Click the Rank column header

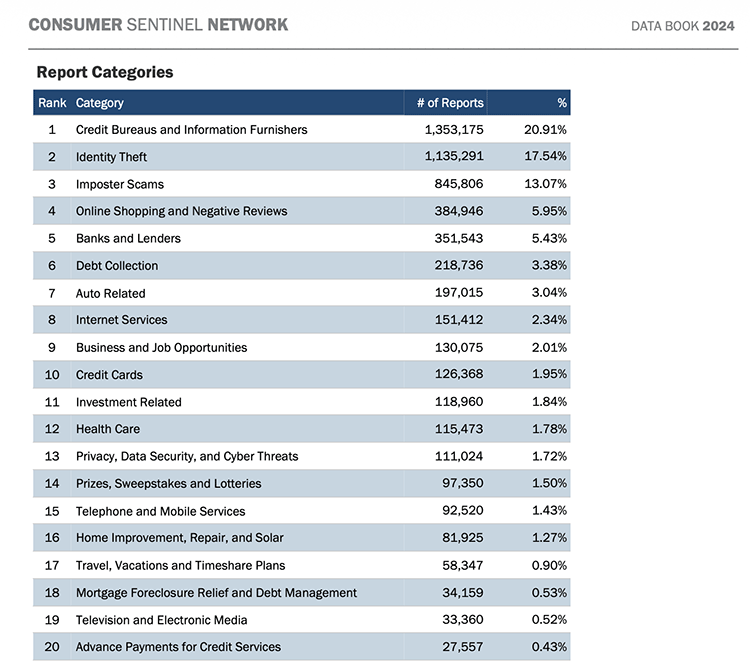(x=51, y=103)
